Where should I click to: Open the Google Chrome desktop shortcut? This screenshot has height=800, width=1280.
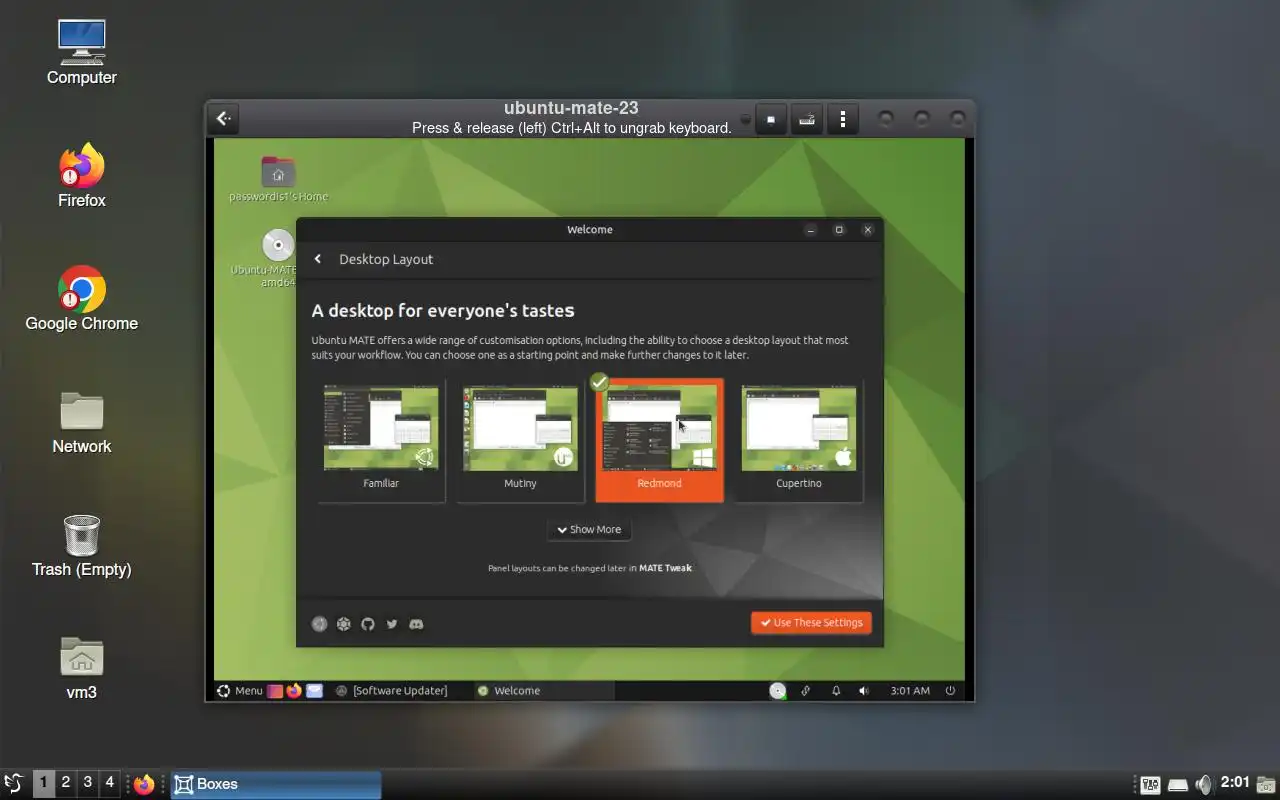[x=82, y=298]
